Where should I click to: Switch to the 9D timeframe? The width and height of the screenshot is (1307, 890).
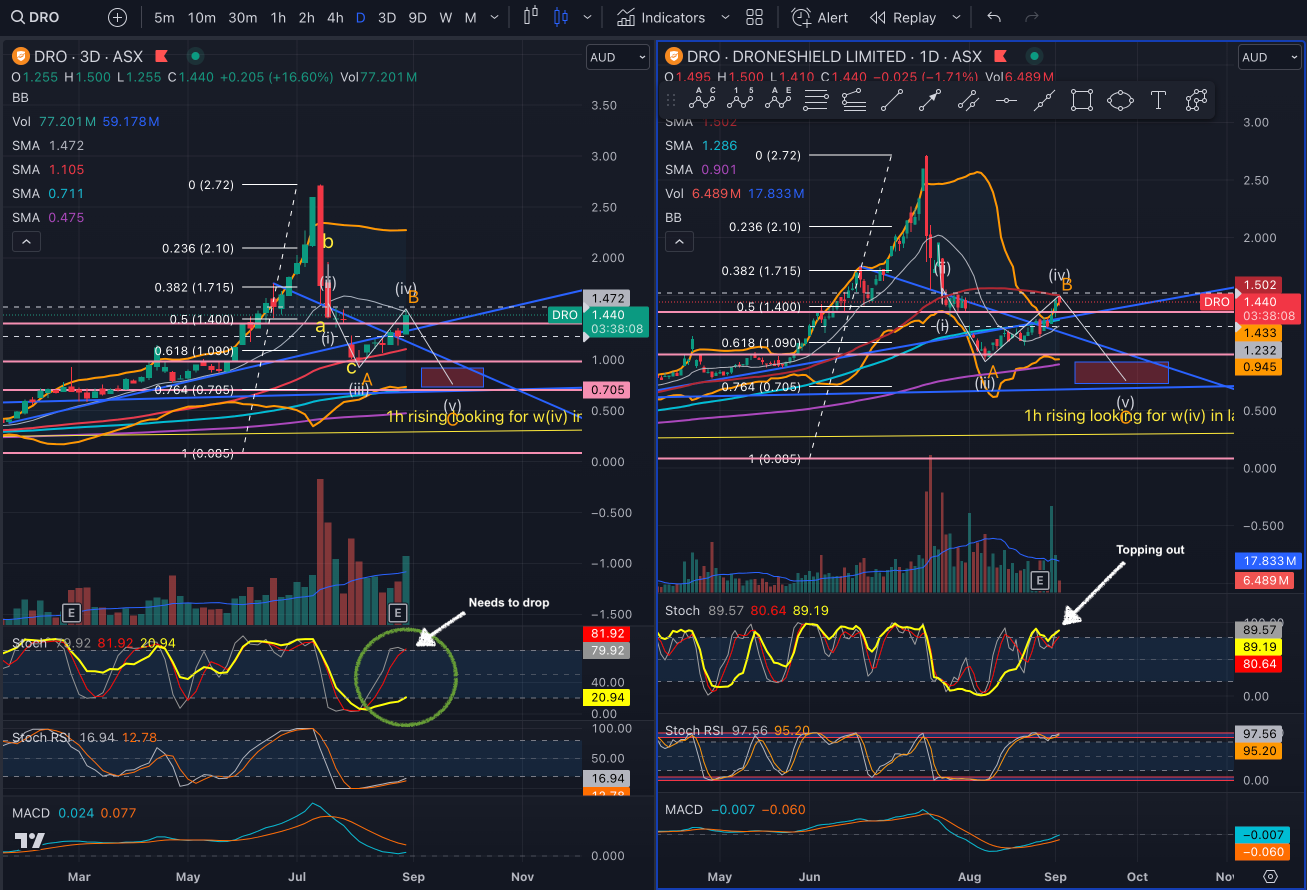(x=417, y=17)
